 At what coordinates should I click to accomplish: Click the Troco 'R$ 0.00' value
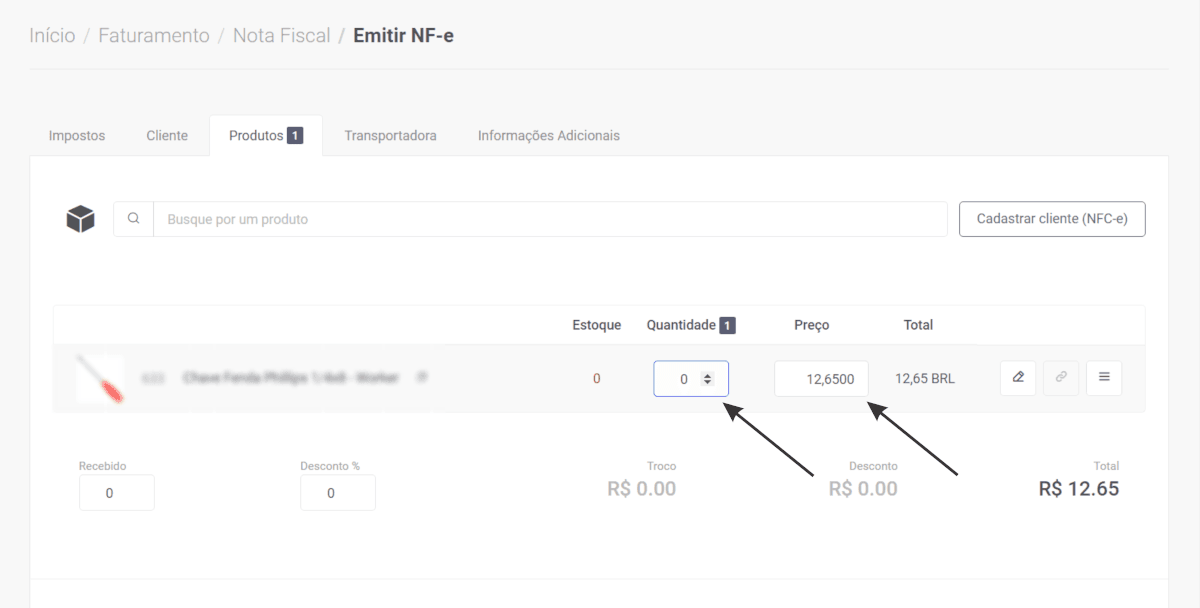642,489
